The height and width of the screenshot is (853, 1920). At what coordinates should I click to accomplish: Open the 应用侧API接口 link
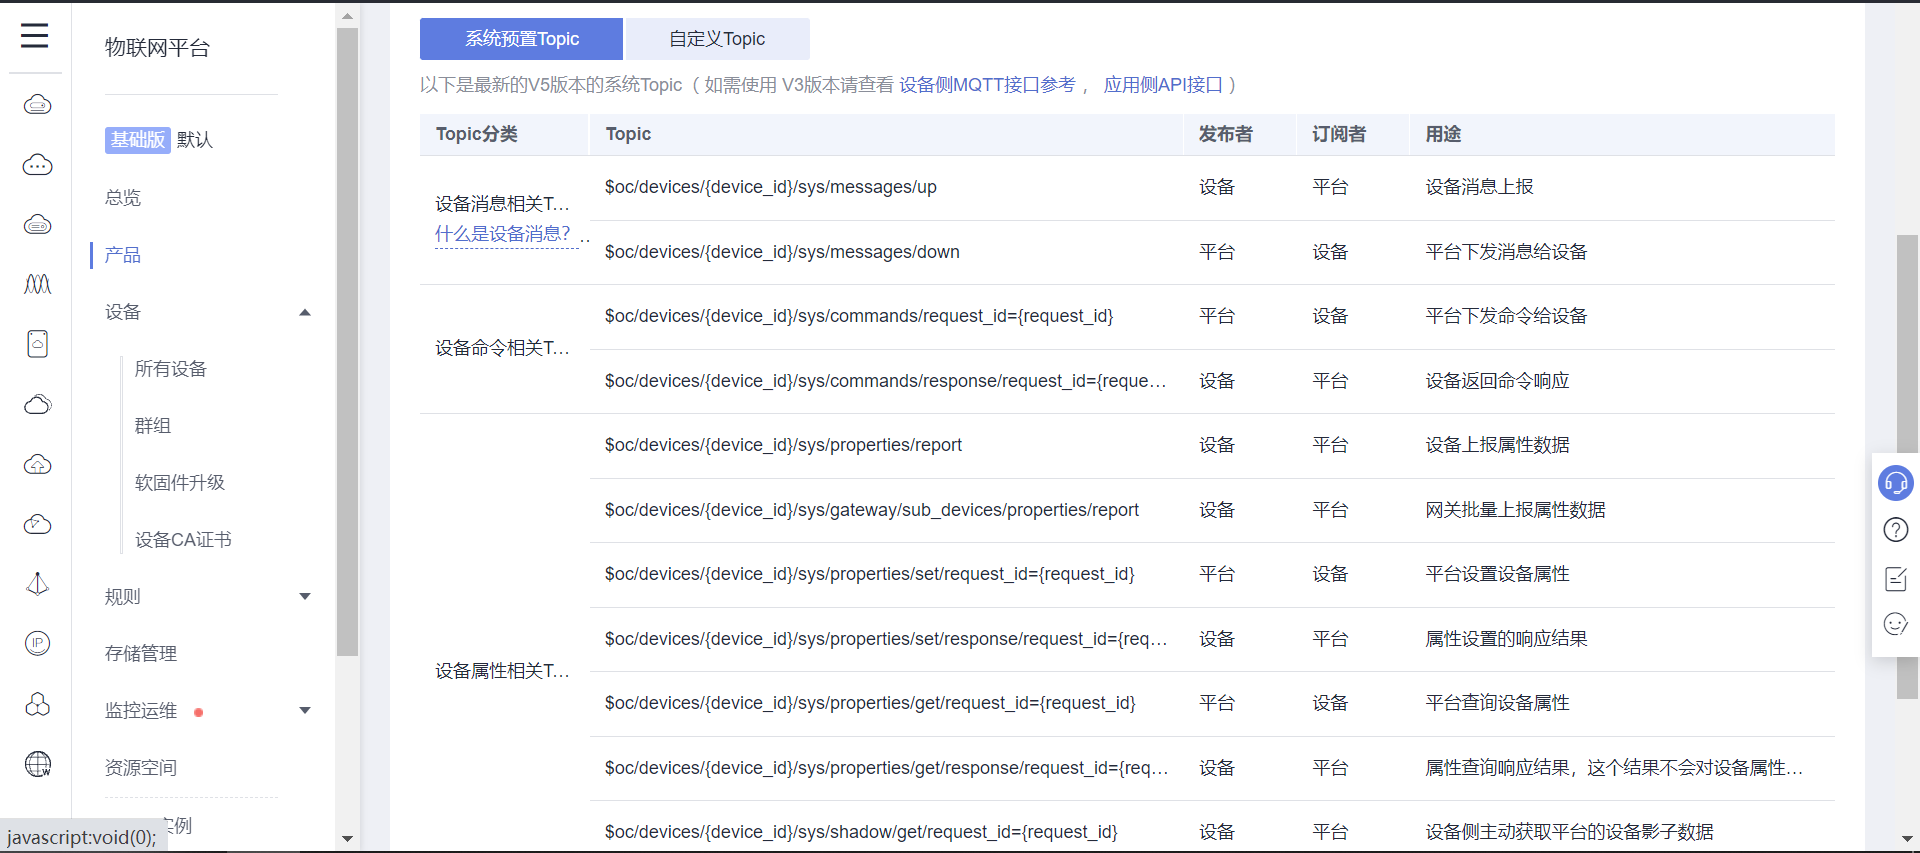coord(1163,85)
